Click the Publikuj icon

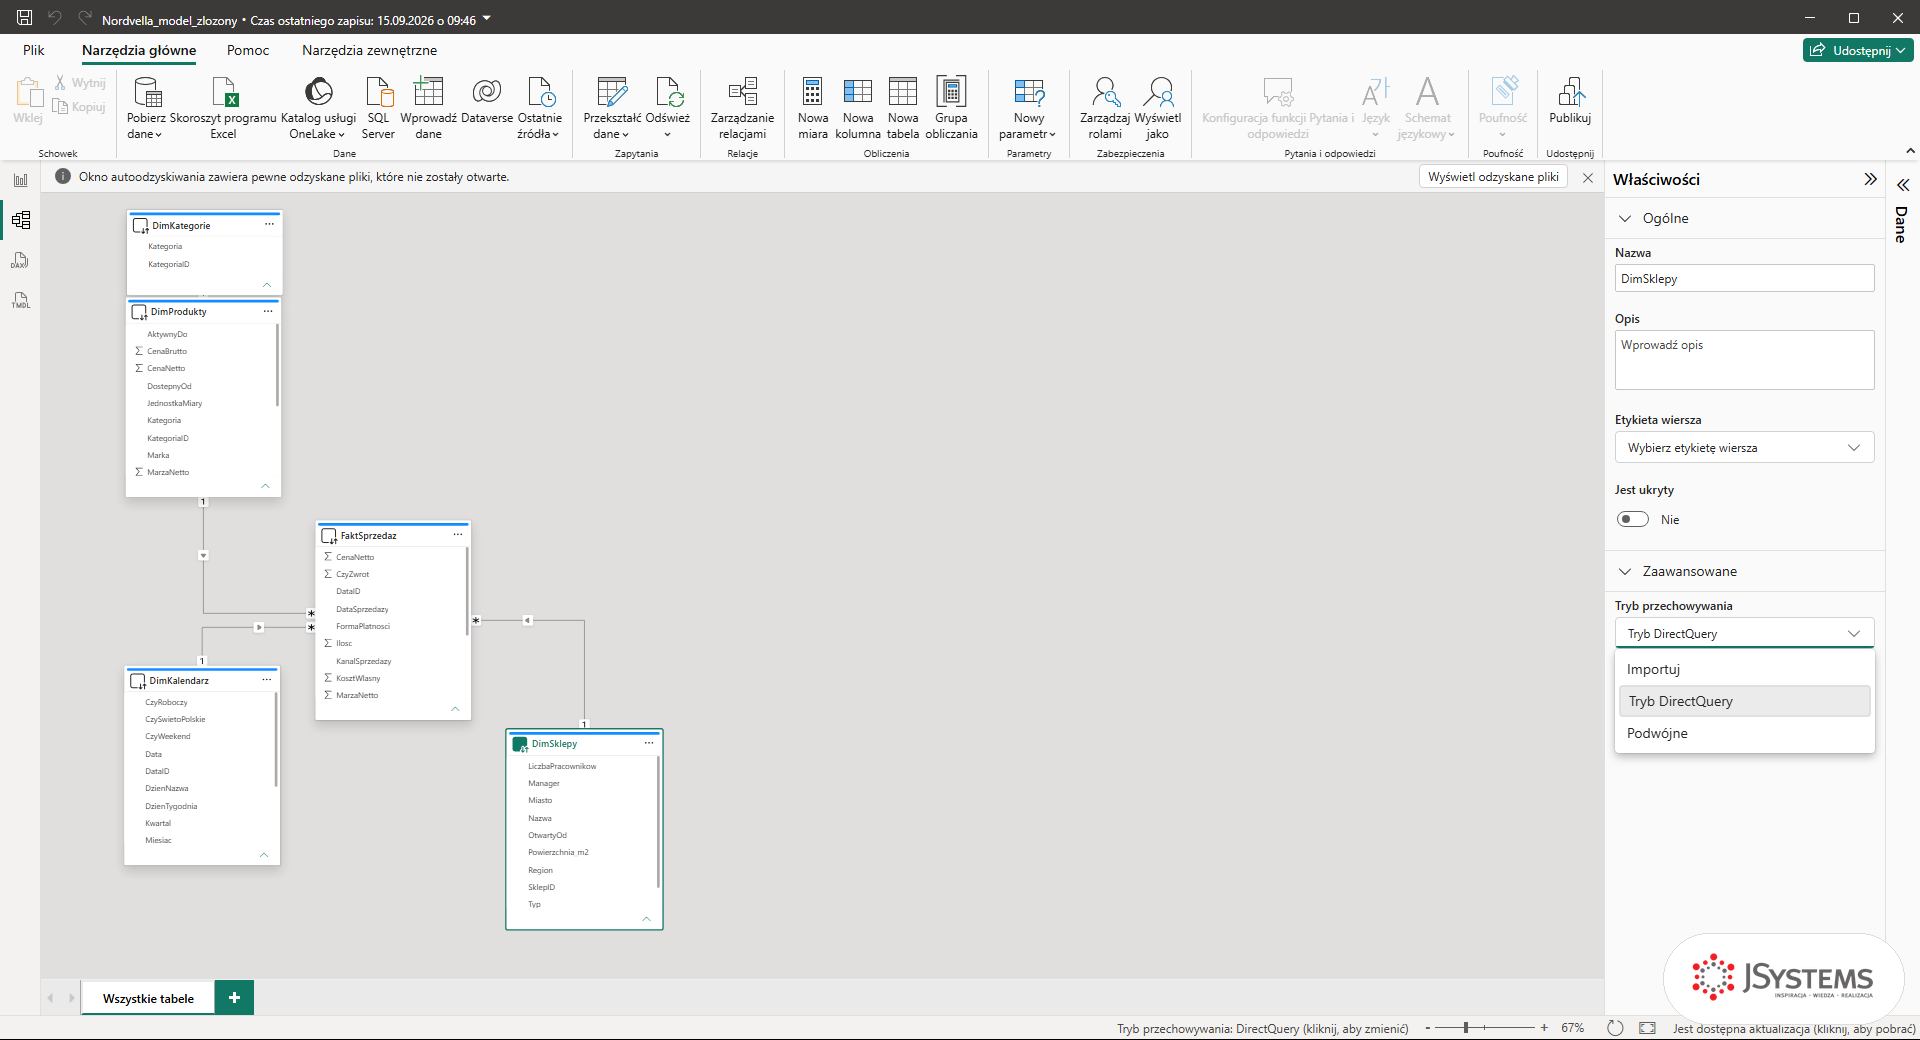1570,92
